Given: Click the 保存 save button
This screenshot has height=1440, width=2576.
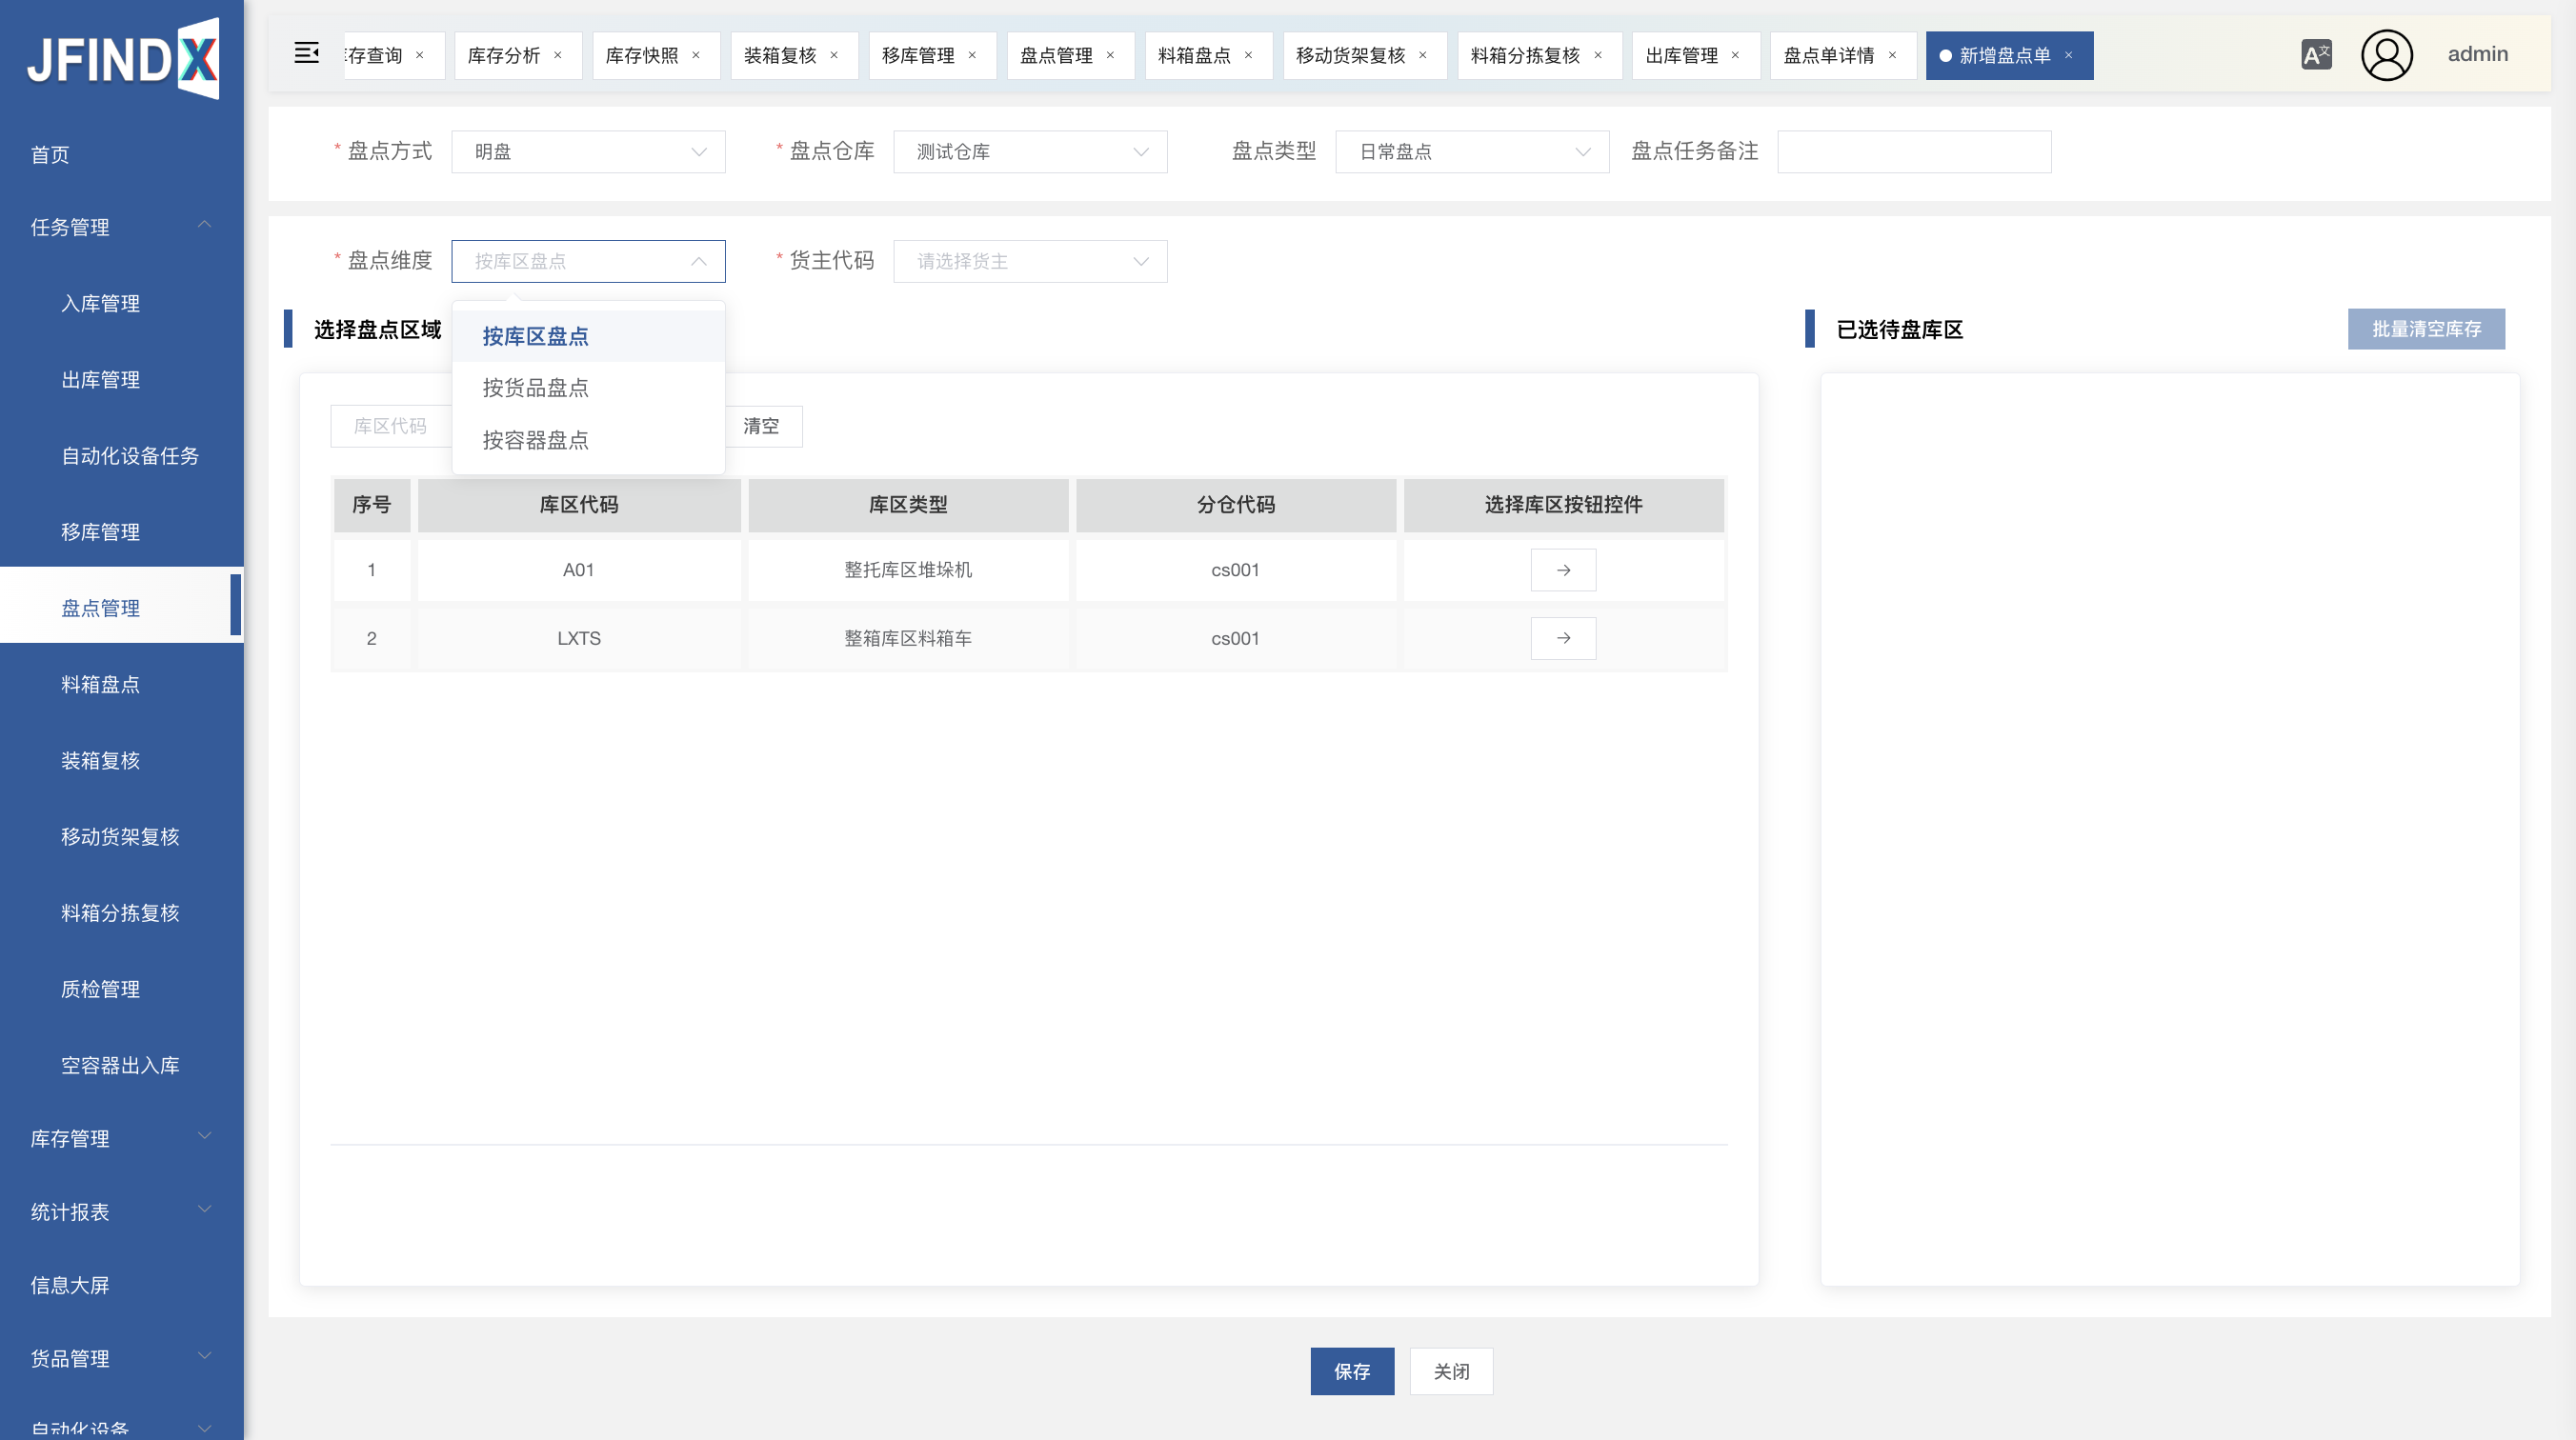Looking at the screenshot, I should (1352, 1371).
